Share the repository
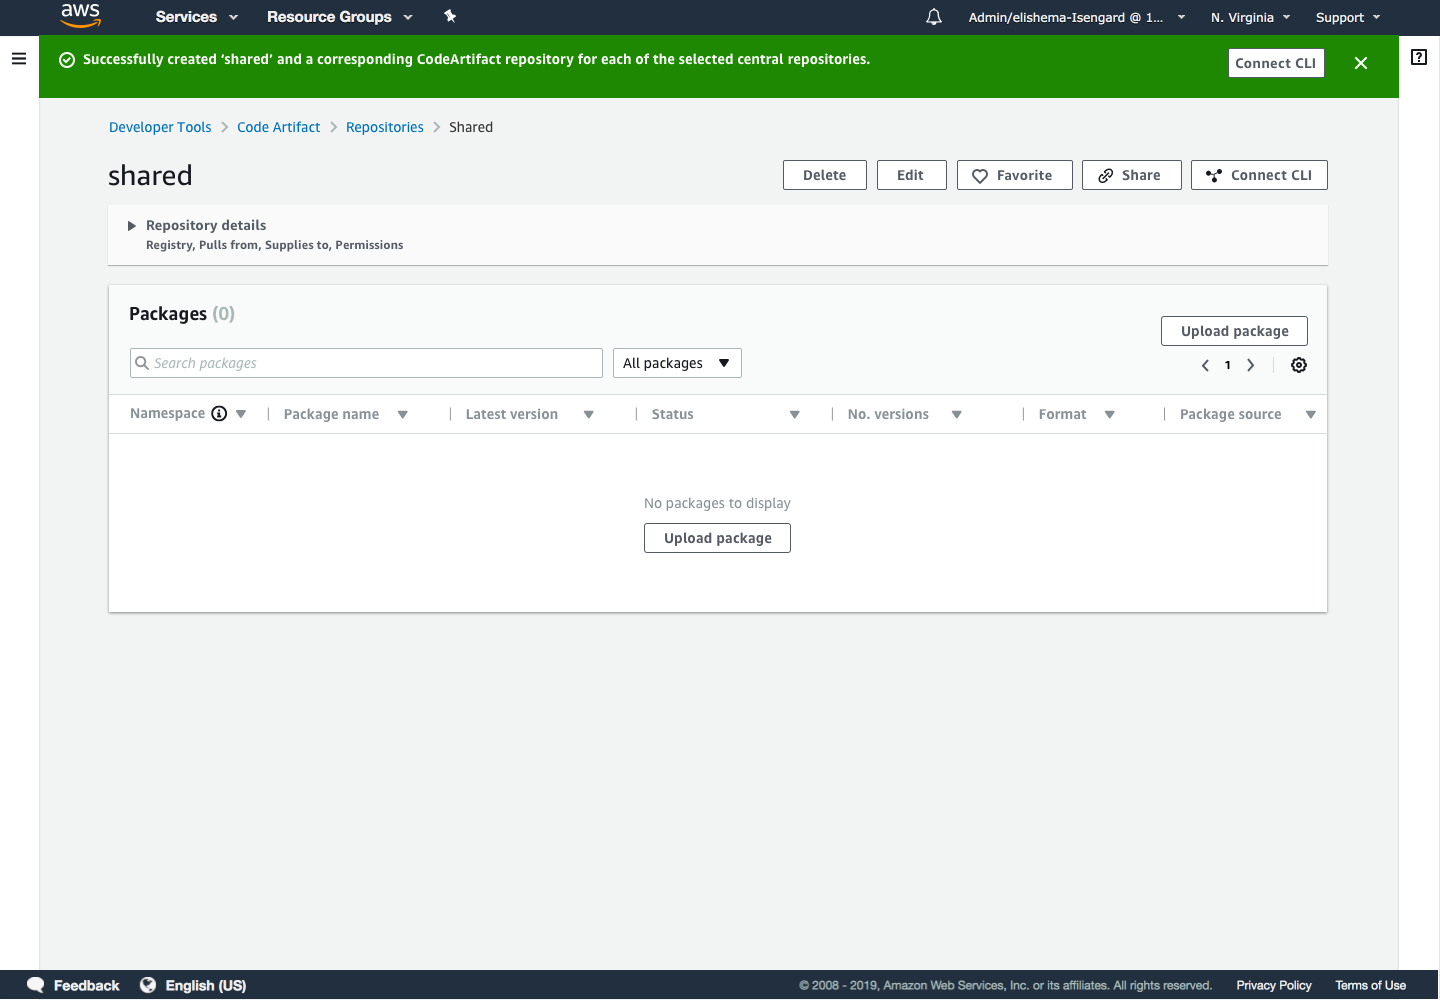 point(1132,175)
